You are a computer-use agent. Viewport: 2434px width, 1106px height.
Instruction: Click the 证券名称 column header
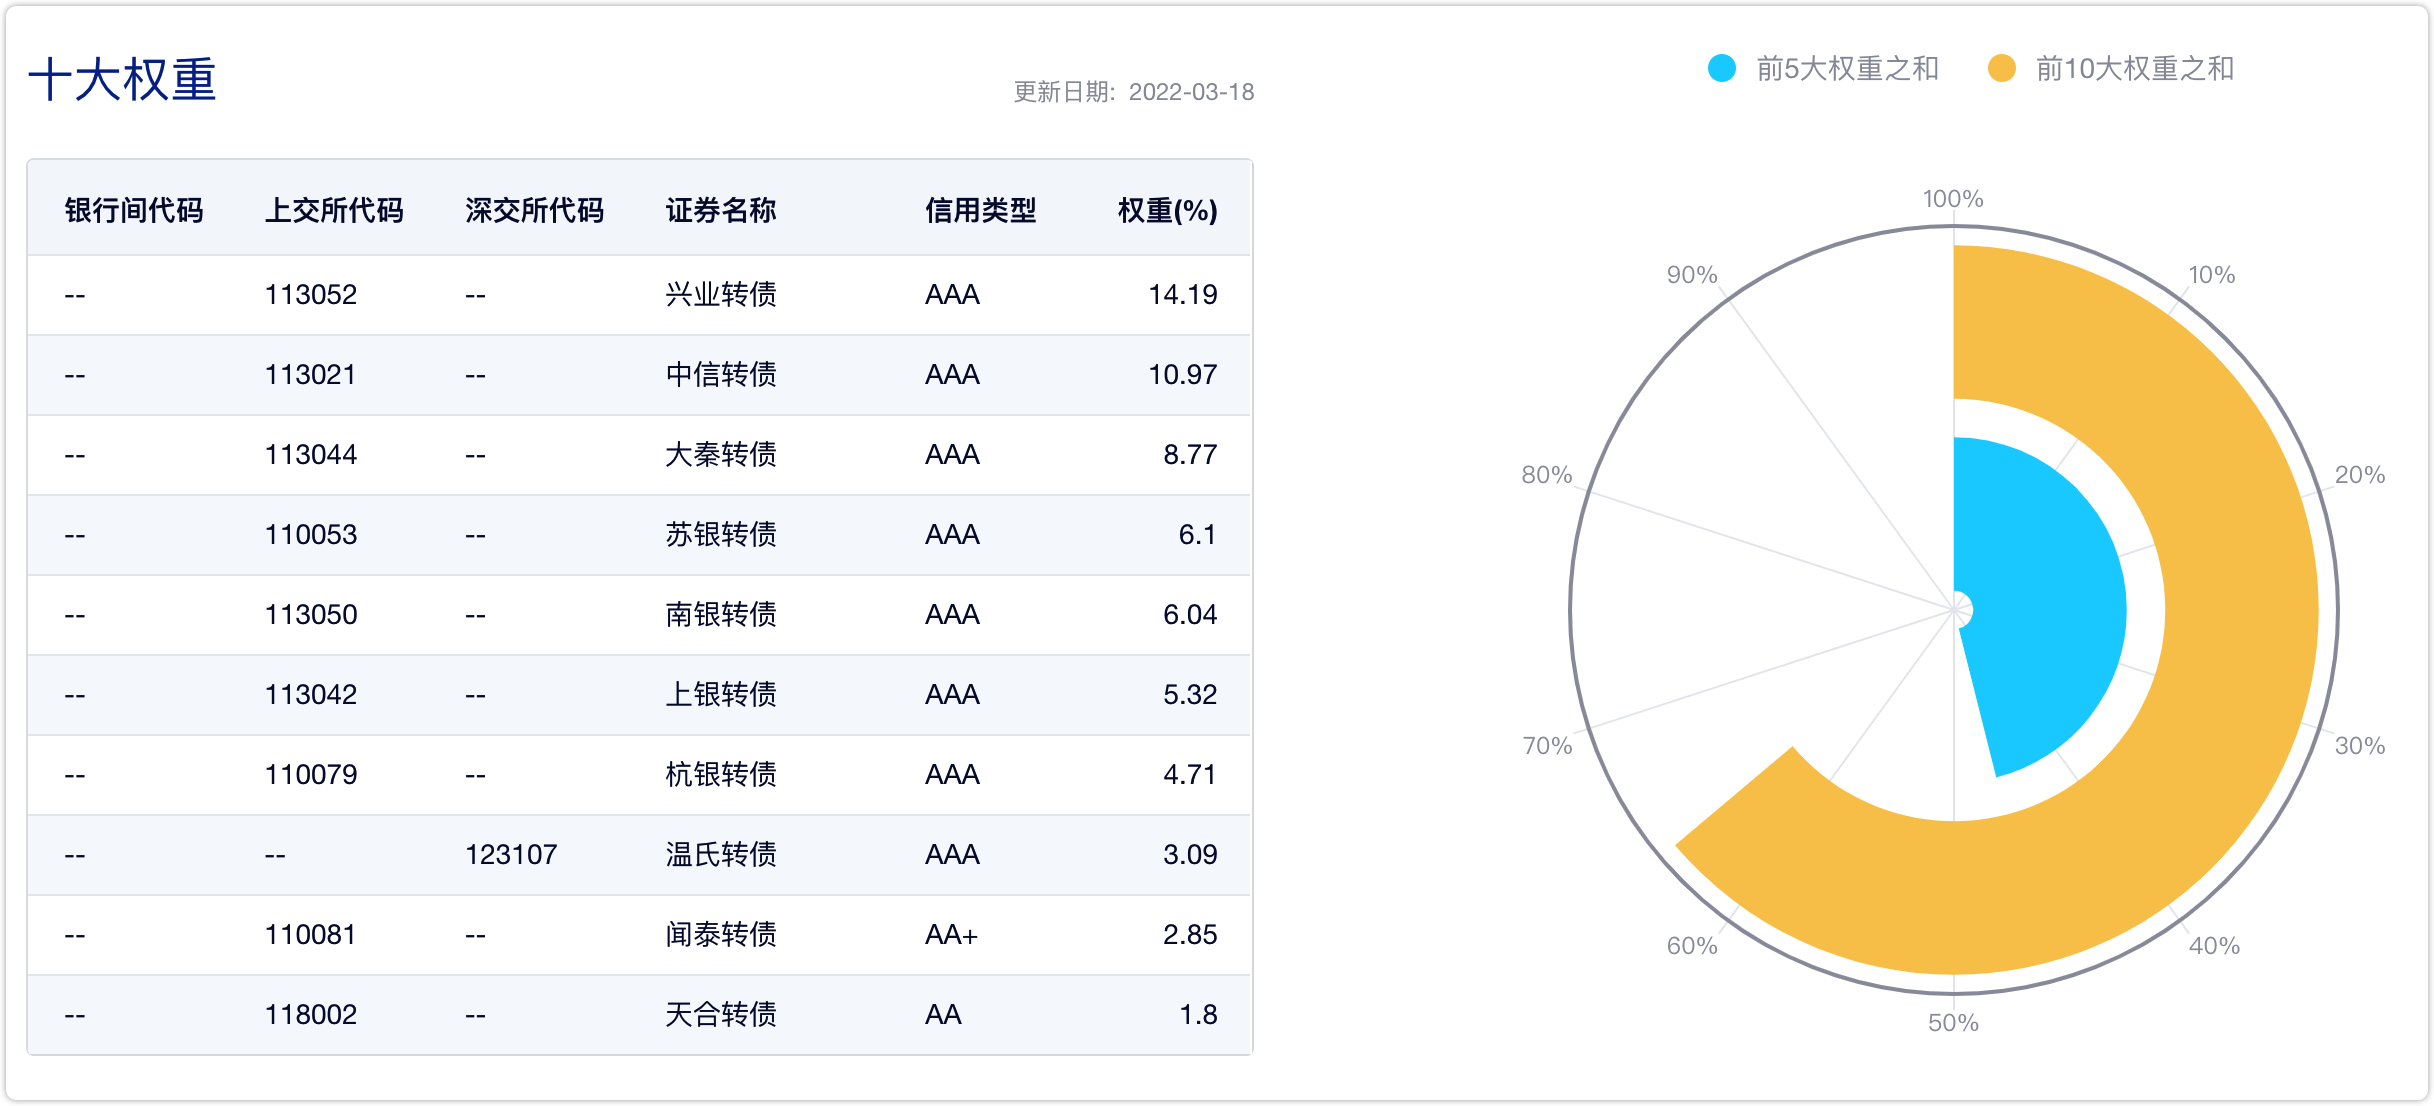click(721, 210)
